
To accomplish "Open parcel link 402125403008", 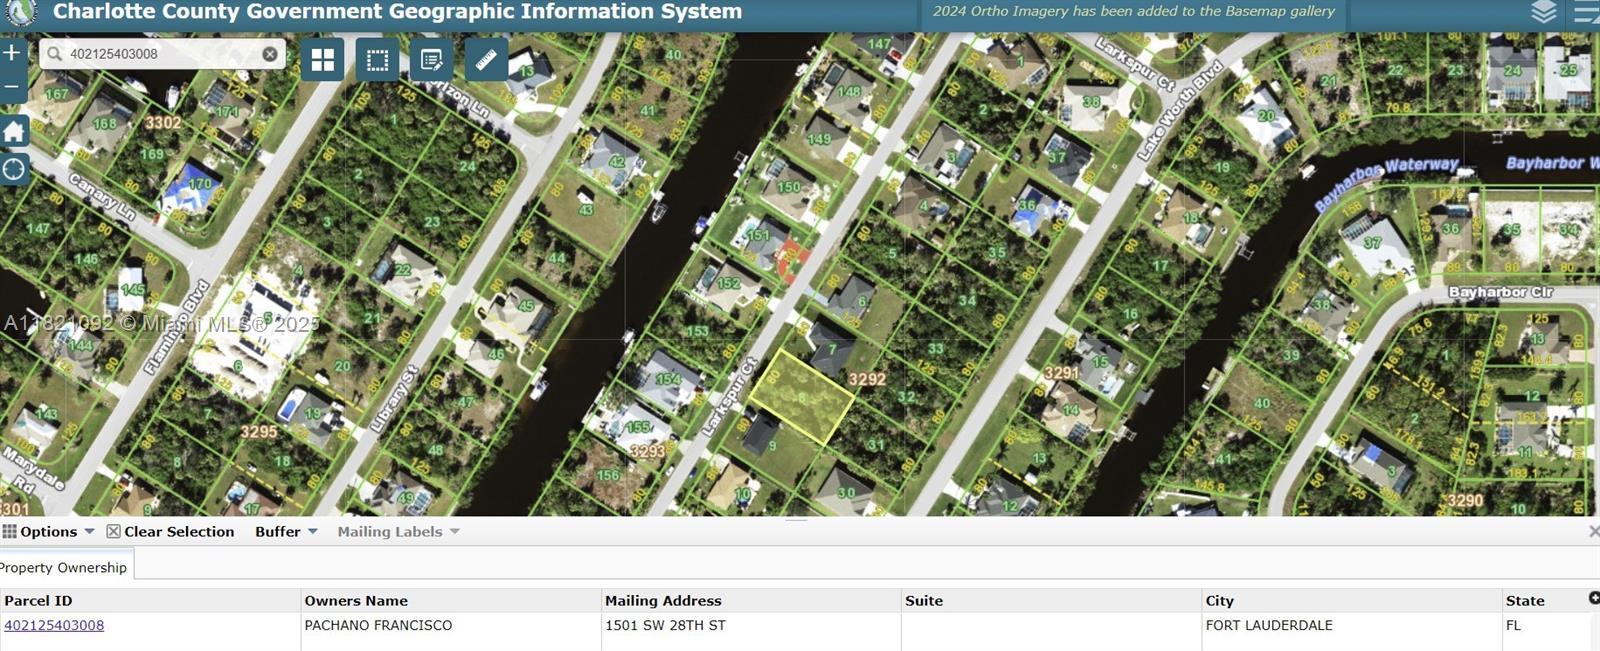I will pos(54,625).
